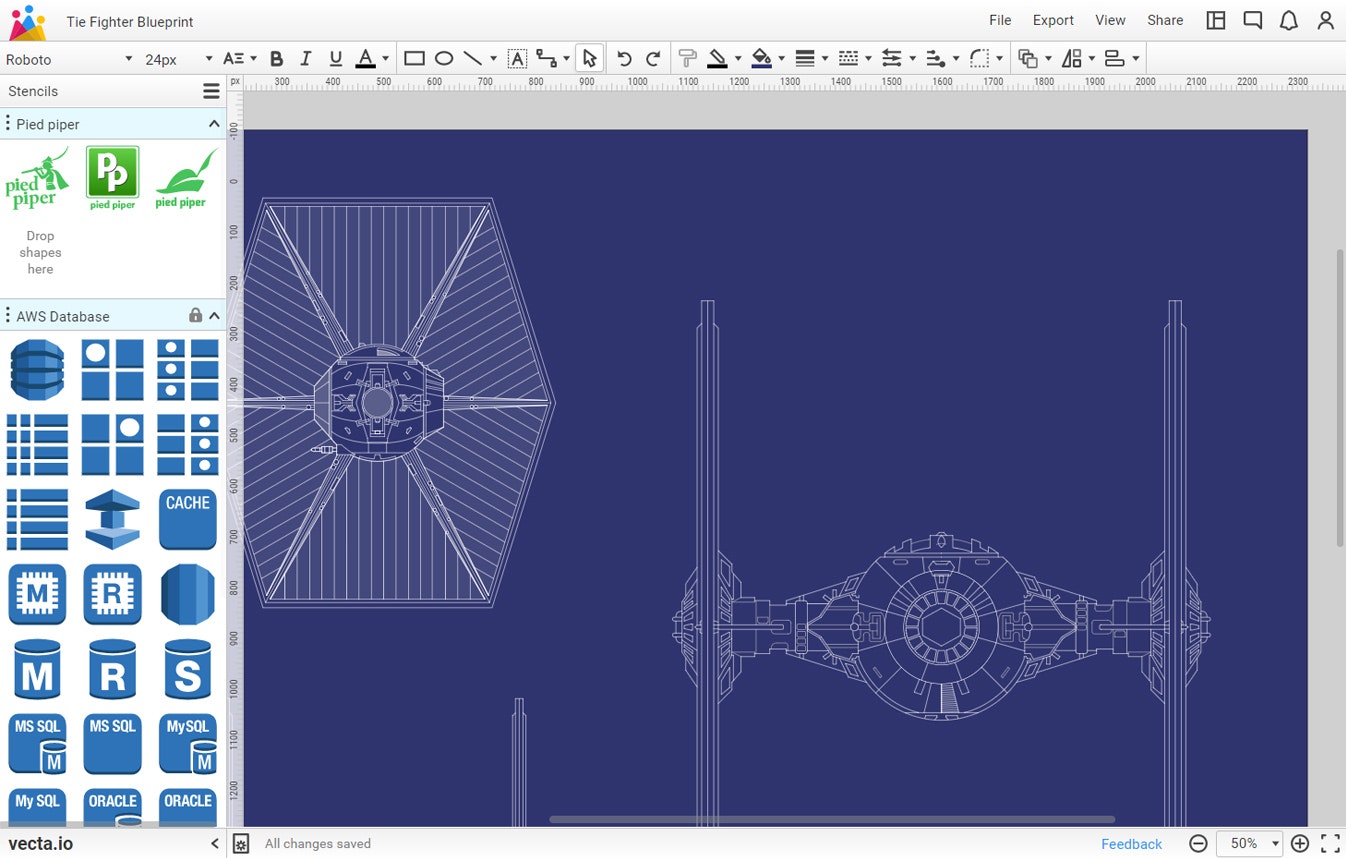Click the text line-height icon
The height and width of the screenshot is (858, 1346).
click(233, 59)
